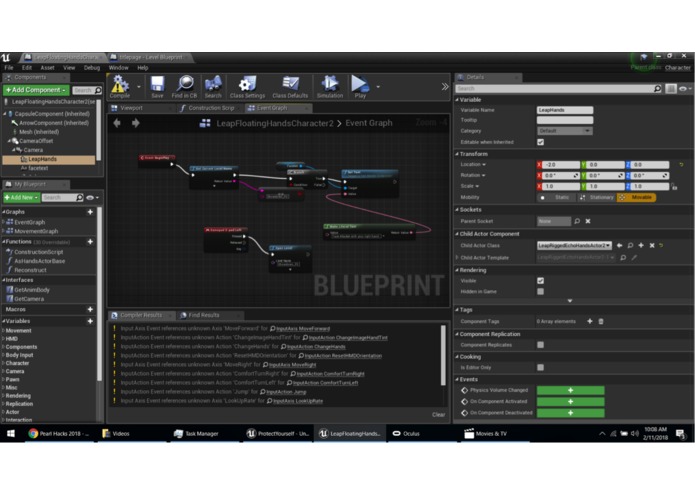Clear compiler results
This screenshot has width=695, height=494.
point(438,415)
